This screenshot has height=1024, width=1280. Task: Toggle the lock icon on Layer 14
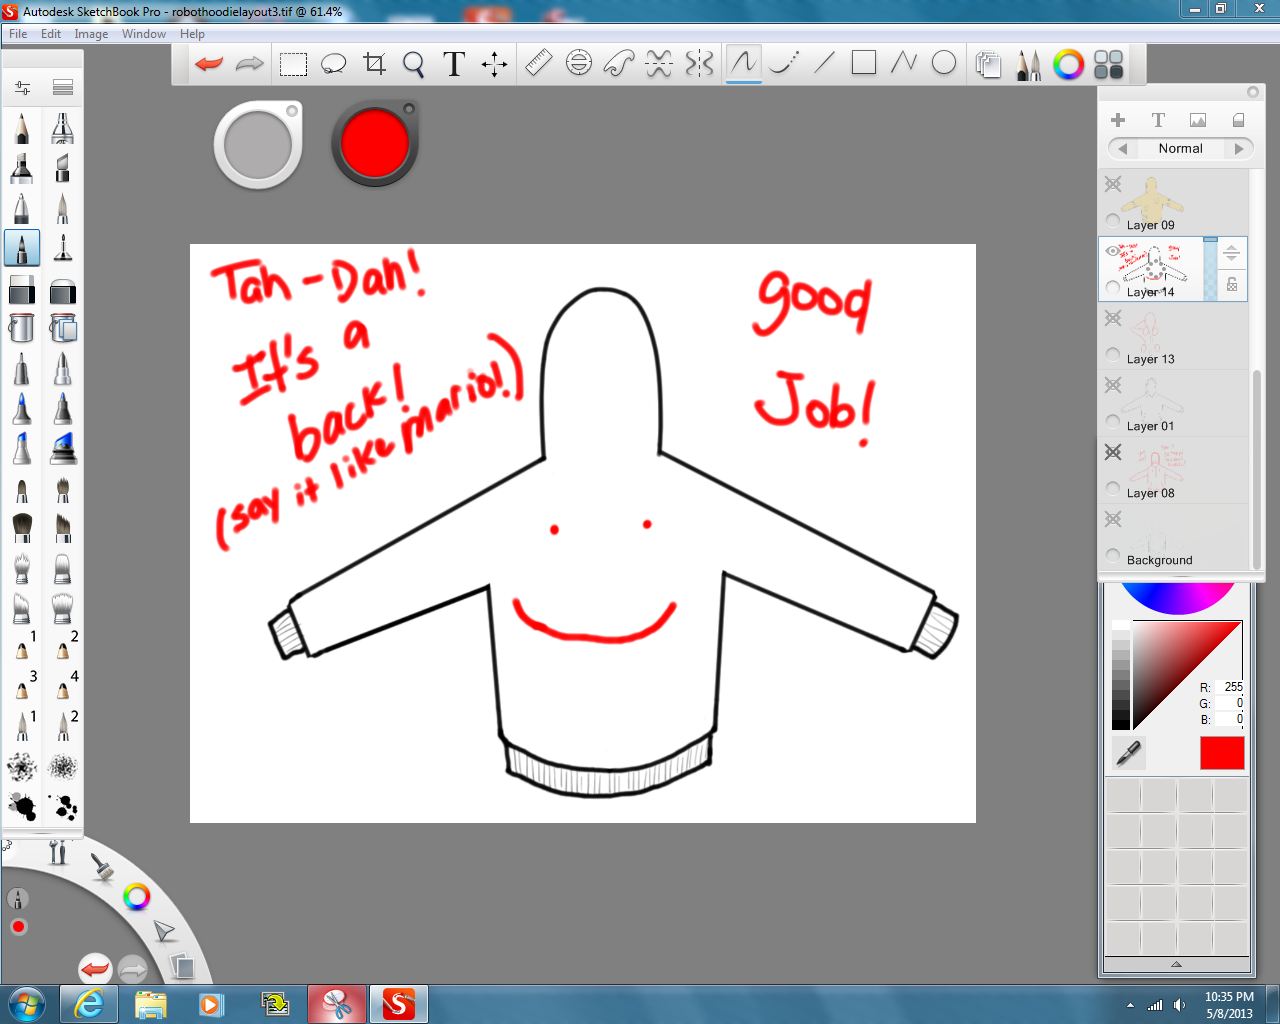click(x=1231, y=287)
